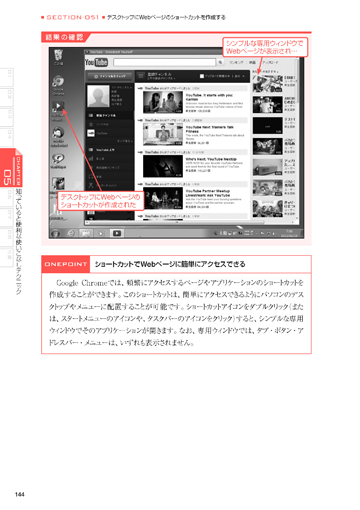Open Internet Explorer from the taskbar
Image resolution: width=360 pixels, height=510 pixels.
pos(71,233)
